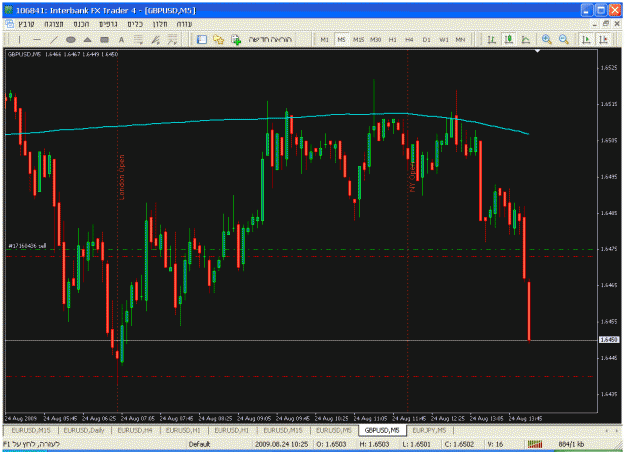Click the connection status bars icon
Screen dimensions: 625x452
pyautogui.click(x=535, y=444)
